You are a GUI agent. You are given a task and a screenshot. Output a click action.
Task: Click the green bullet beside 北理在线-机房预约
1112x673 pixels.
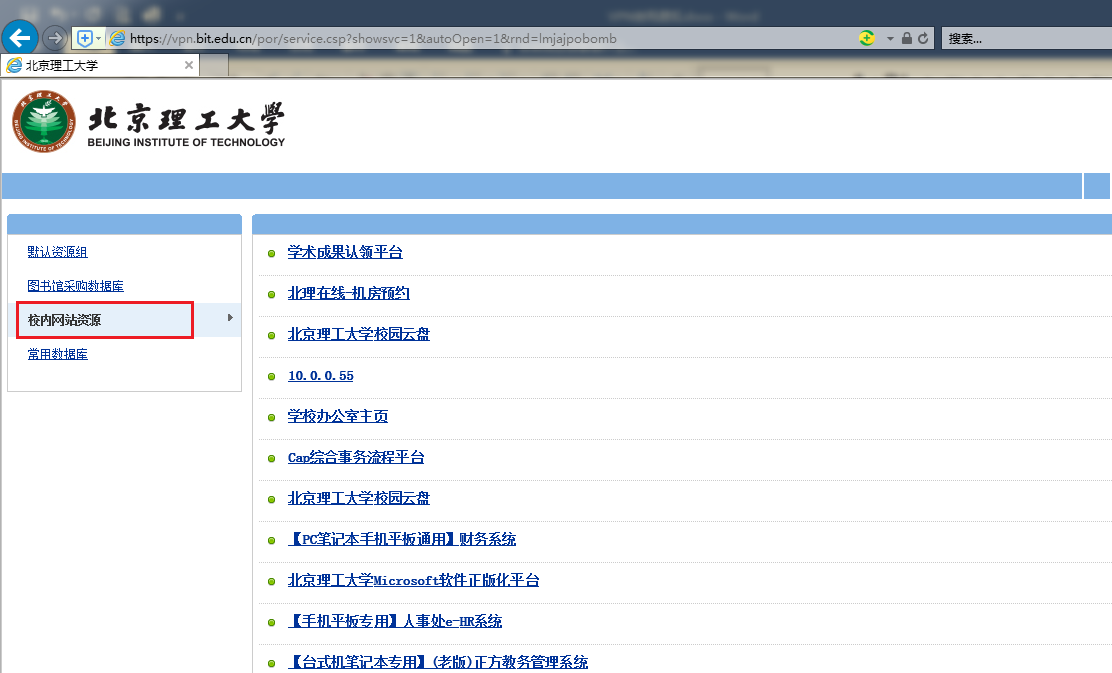(271, 294)
